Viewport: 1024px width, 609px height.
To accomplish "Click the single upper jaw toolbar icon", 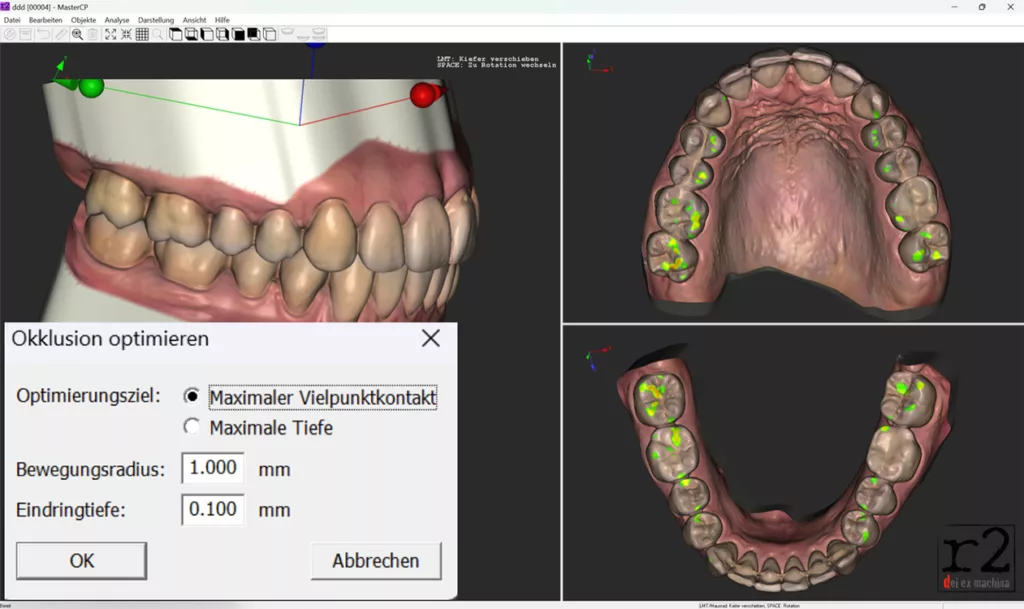I will click(288, 33).
